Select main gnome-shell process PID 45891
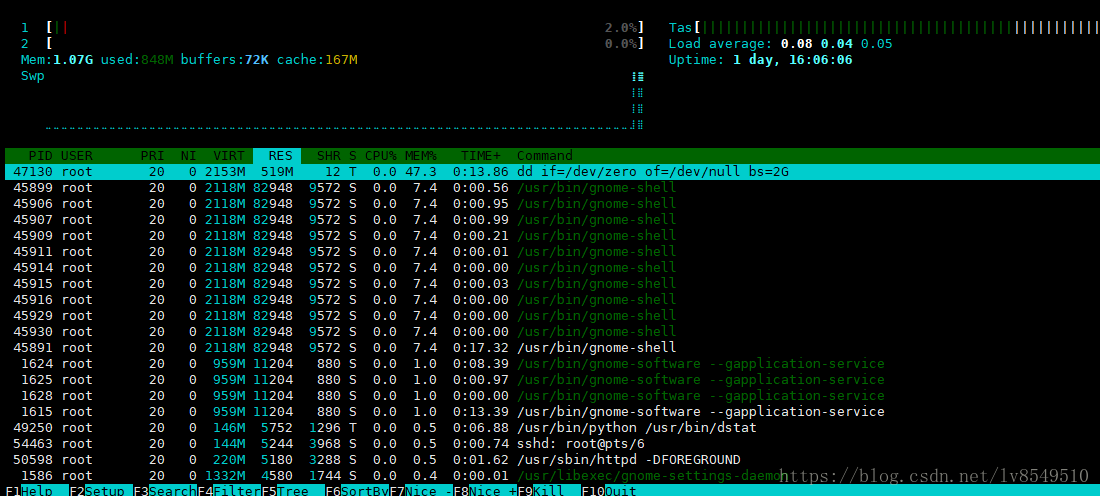 tap(552, 347)
